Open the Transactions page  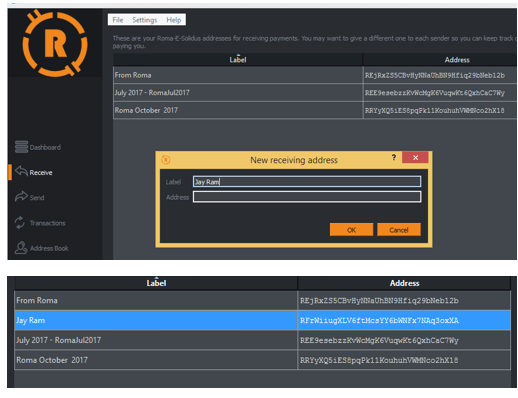(x=47, y=223)
